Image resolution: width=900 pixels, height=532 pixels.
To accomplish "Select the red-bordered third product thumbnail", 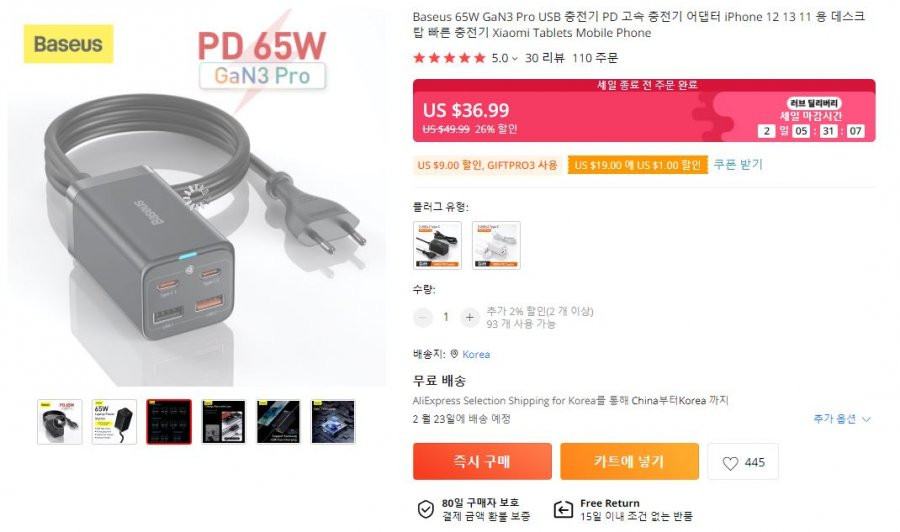I will 169,422.
